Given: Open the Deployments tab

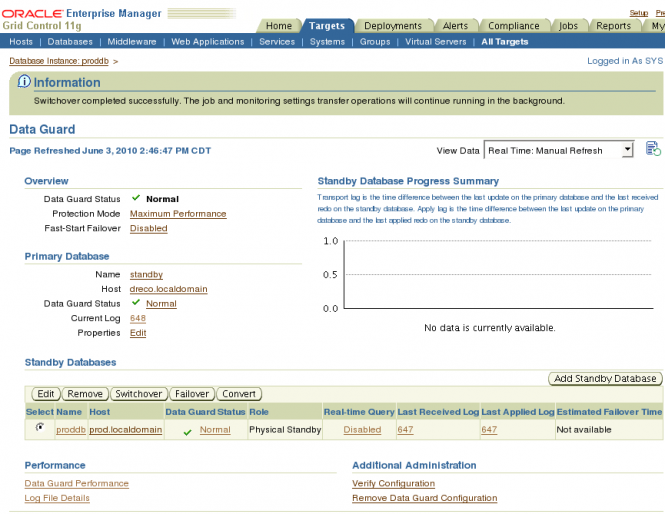Looking at the screenshot, I should point(393,26).
